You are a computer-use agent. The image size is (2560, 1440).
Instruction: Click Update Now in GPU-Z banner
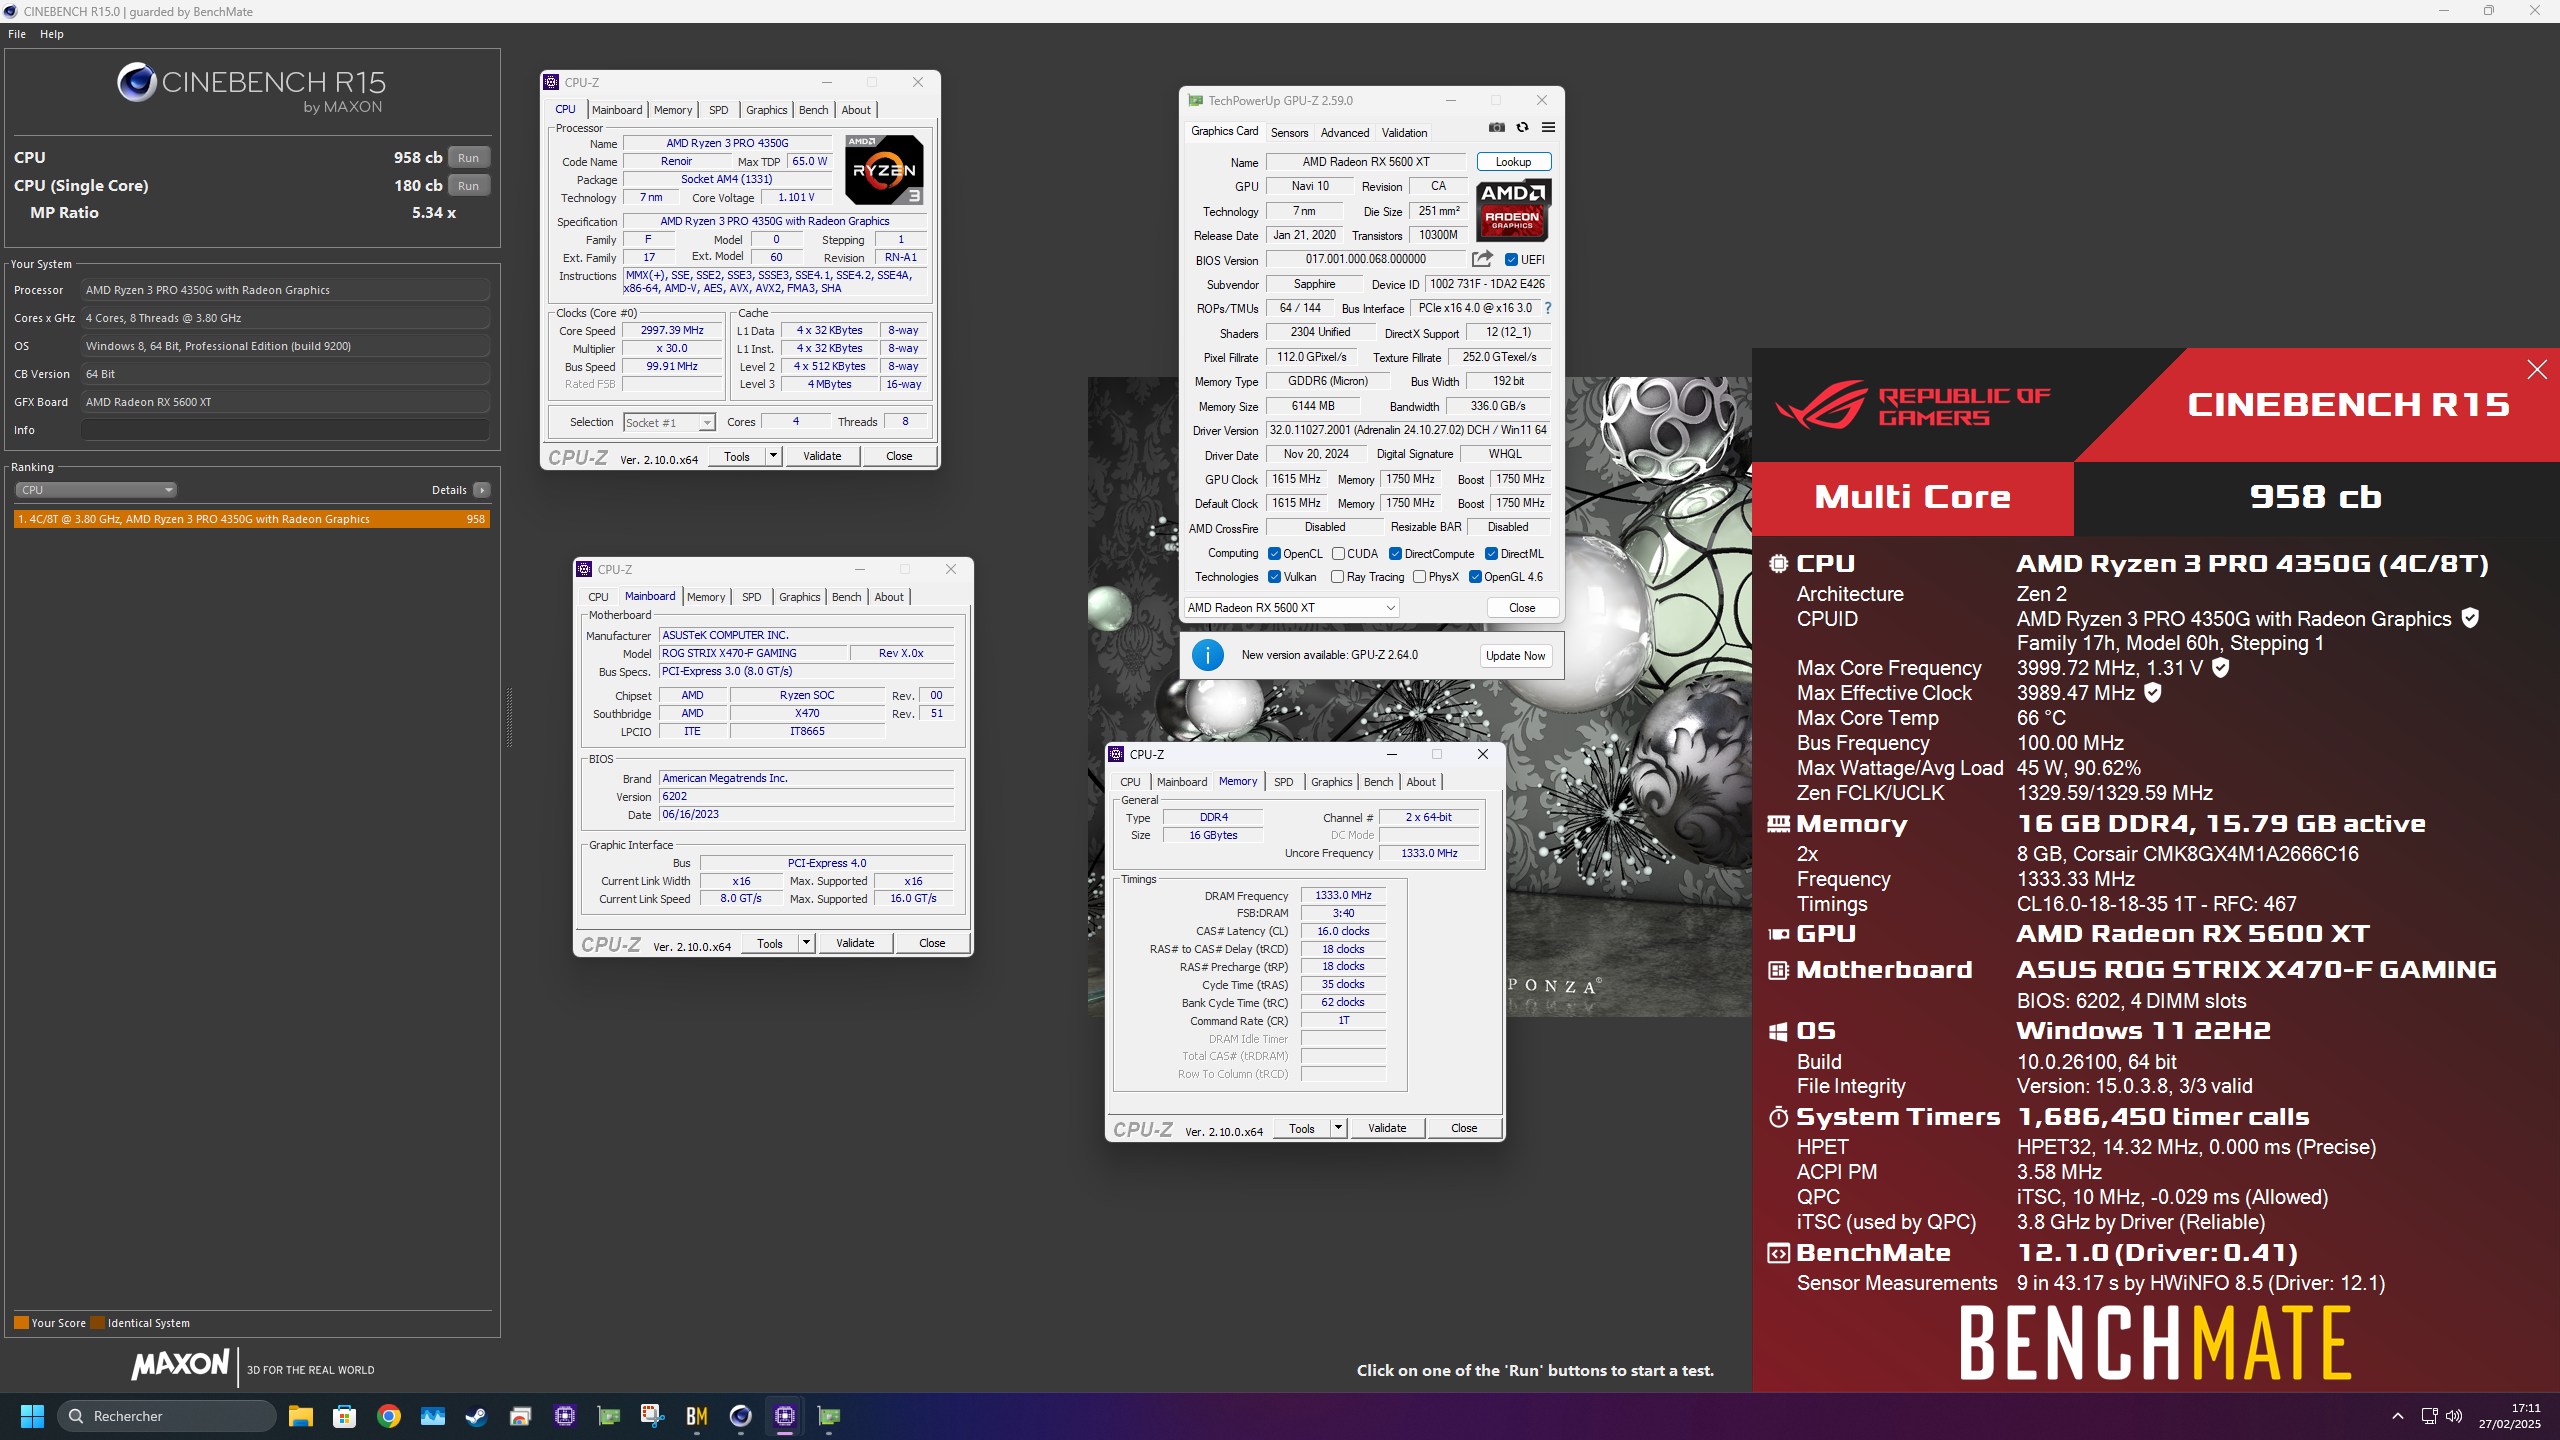pos(1515,656)
